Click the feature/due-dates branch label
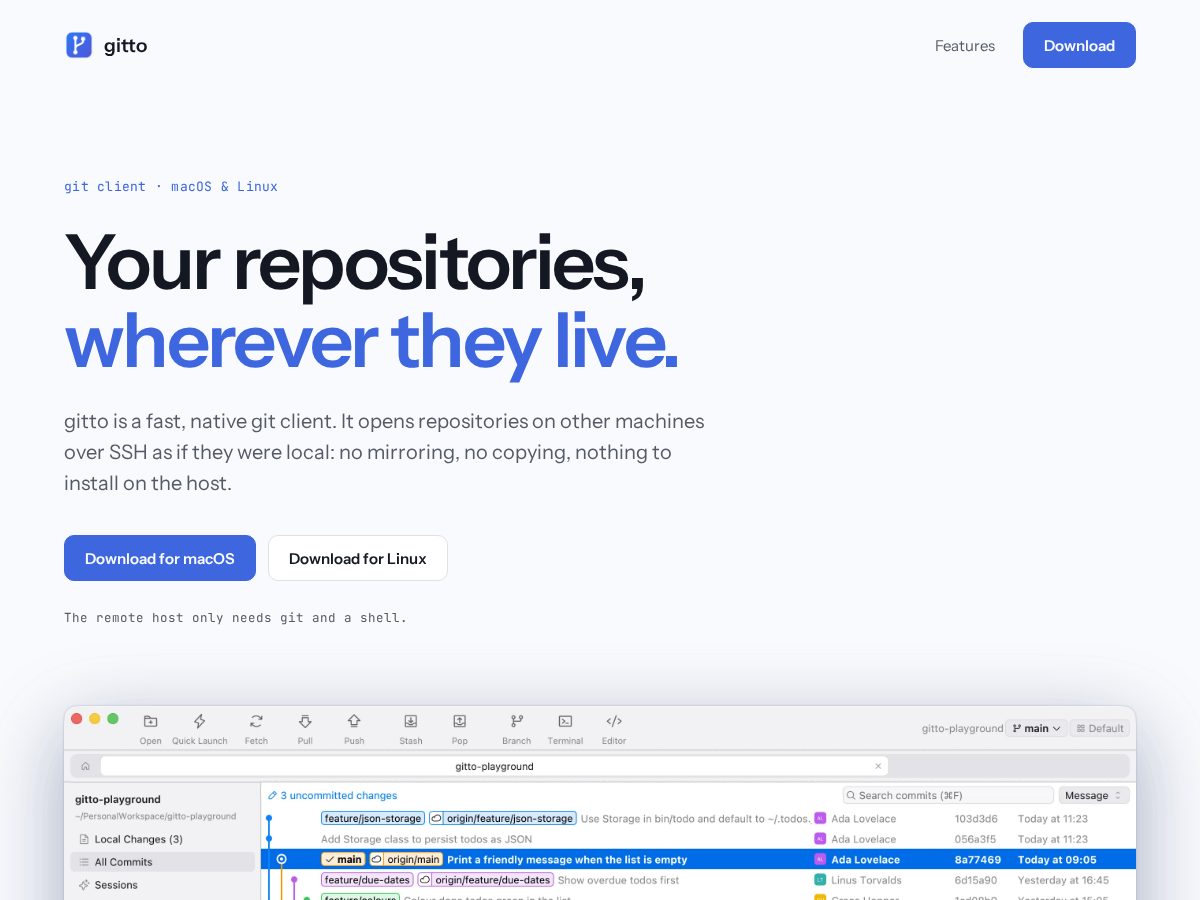Screen dimensions: 1200x900 tap(367, 880)
